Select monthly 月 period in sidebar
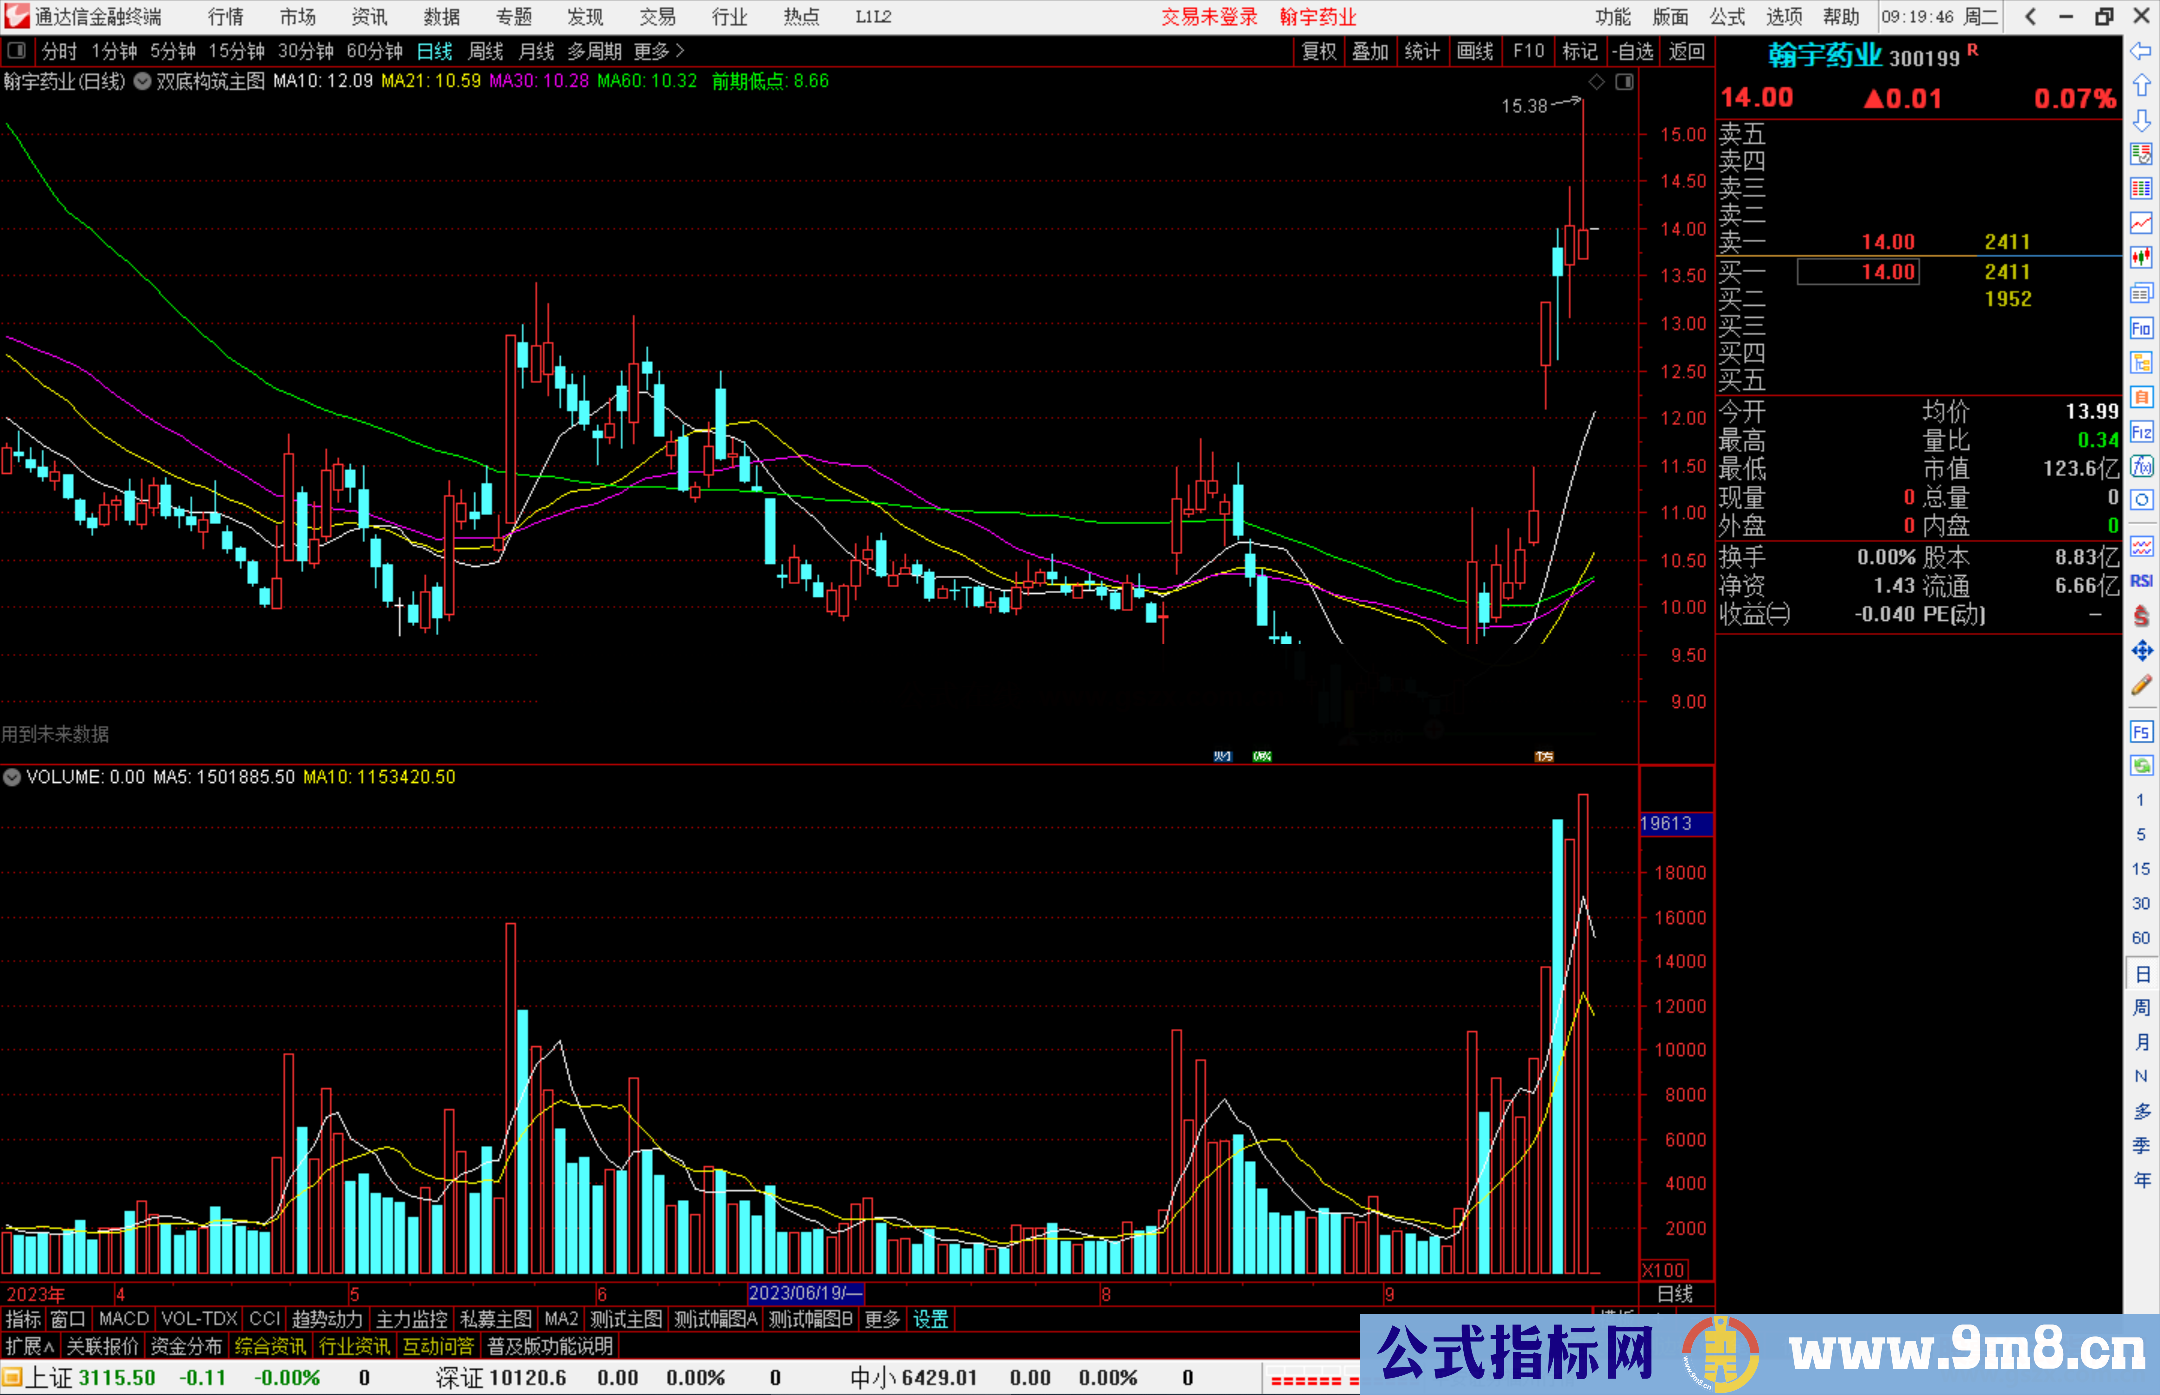2160x1395 pixels. point(2141,1042)
